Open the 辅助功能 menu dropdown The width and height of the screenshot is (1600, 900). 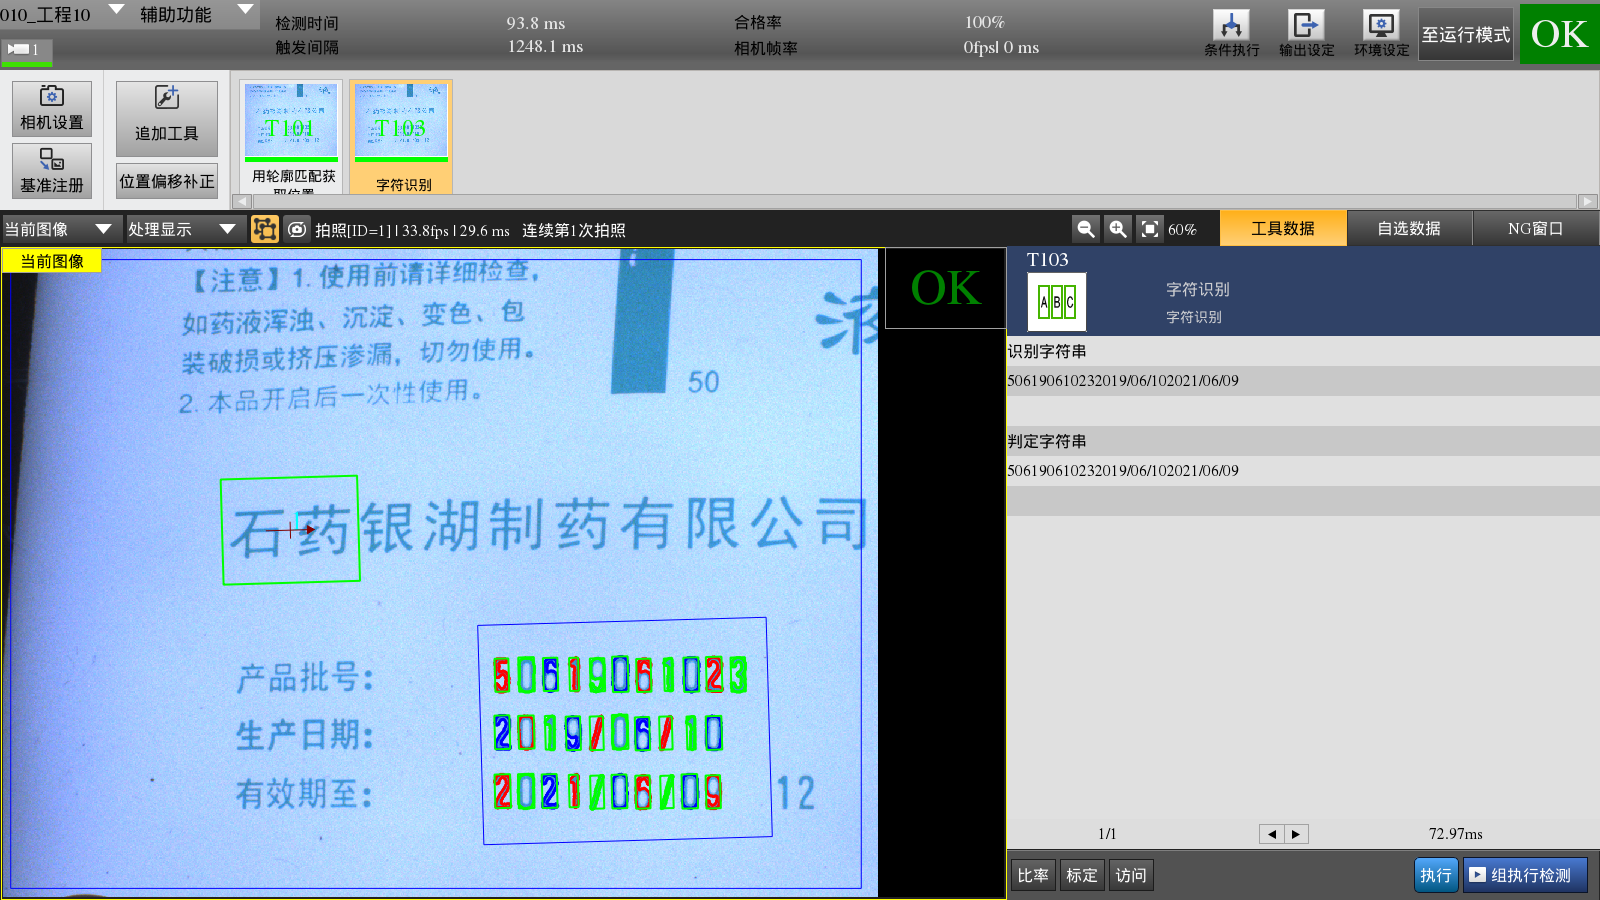(195, 14)
